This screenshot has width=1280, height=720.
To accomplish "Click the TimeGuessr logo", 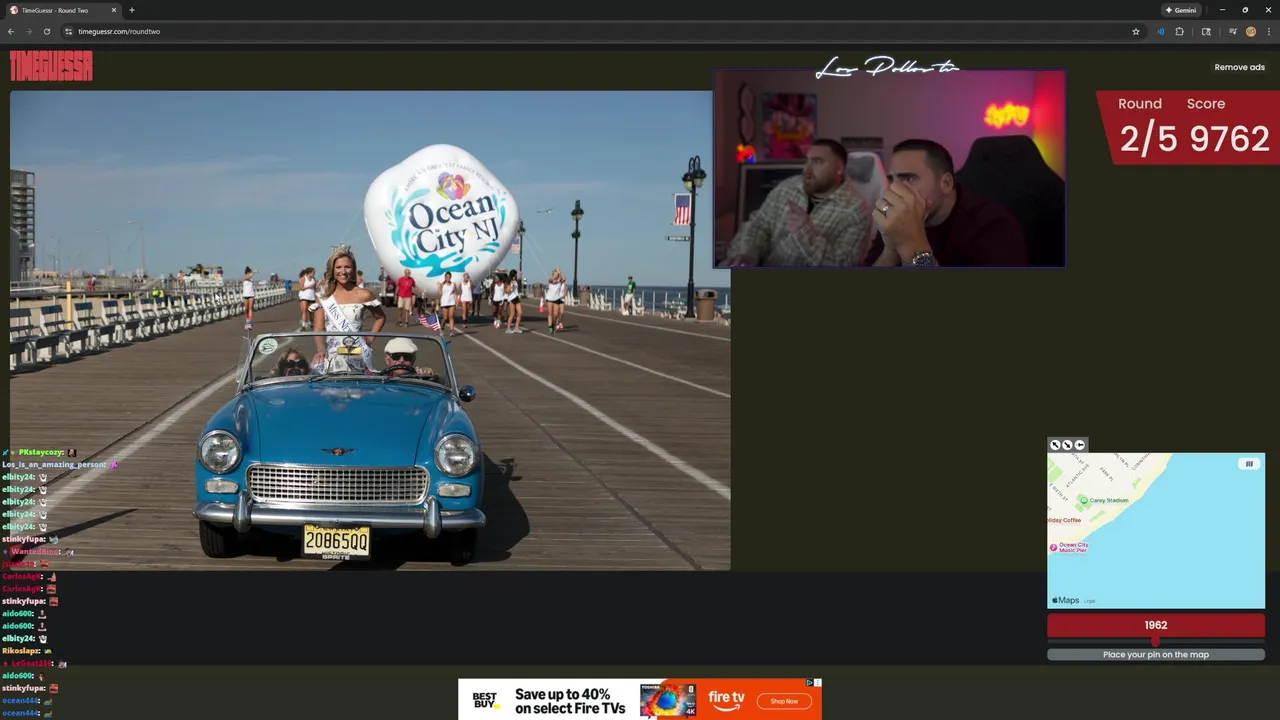I will 51,66.
